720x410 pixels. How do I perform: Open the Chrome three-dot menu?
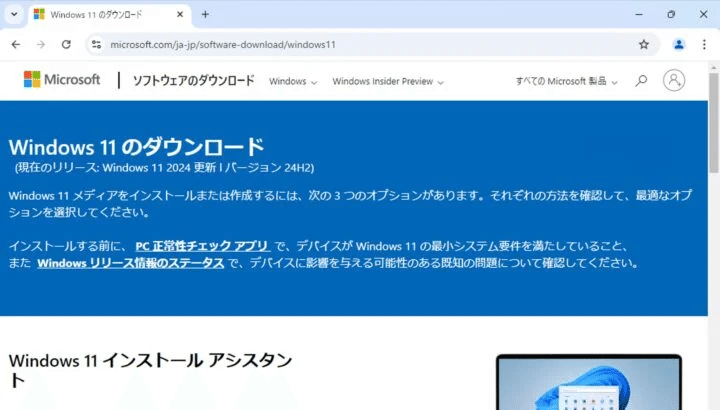[704, 45]
